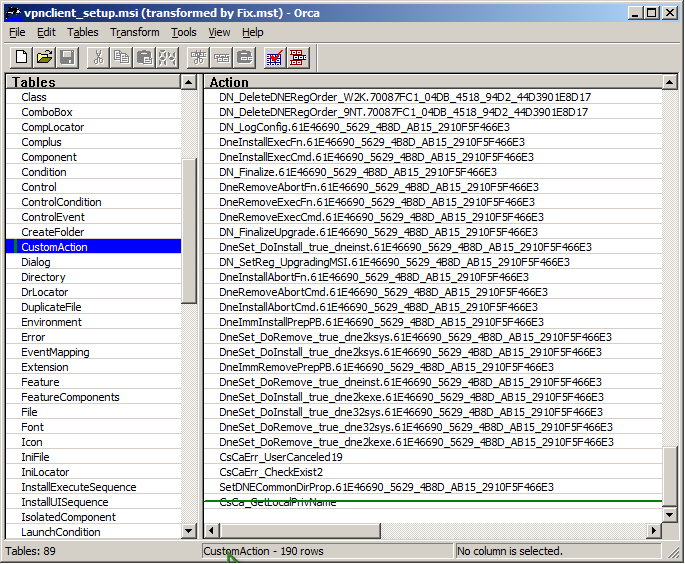Screen dimensions: 685x564
Task: Click the Action column header
Action: click(x=432, y=82)
